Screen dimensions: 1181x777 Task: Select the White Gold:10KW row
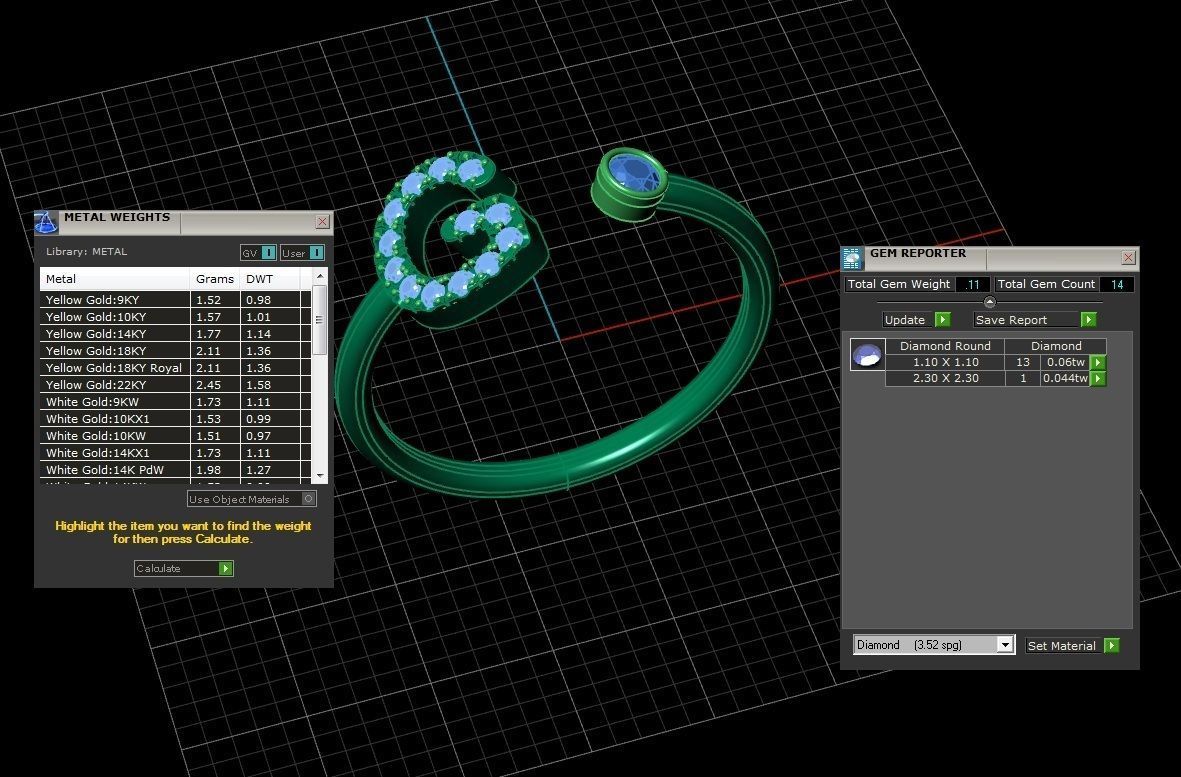pos(175,436)
